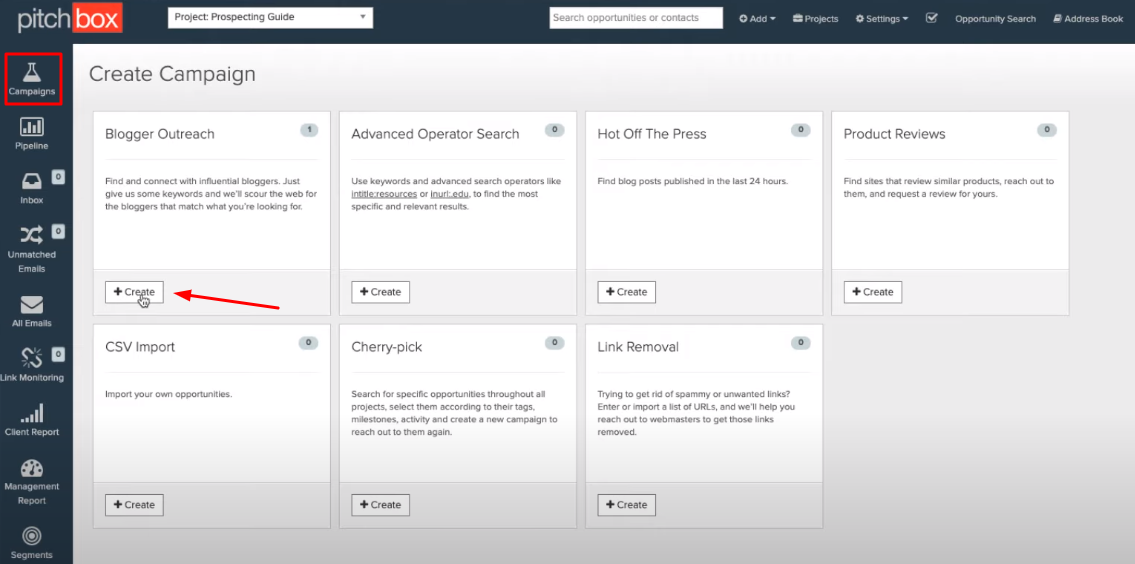
Task: Open Management Report gauge icon
Action: tap(32, 467)
